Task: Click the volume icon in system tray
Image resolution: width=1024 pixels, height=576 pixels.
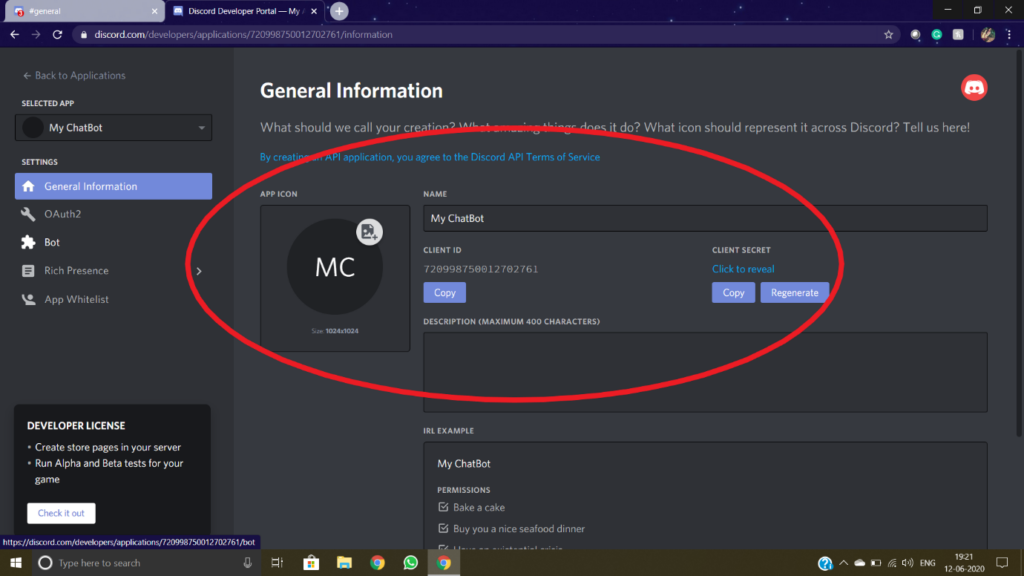Action: coord(908,563)
